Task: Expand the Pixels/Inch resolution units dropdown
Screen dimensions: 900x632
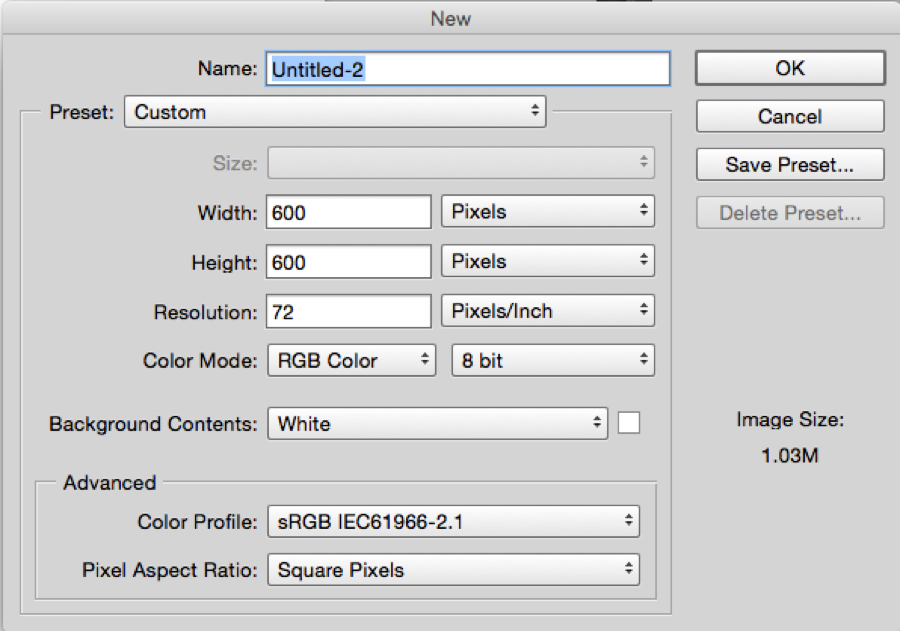Action: tap(547, 311)
